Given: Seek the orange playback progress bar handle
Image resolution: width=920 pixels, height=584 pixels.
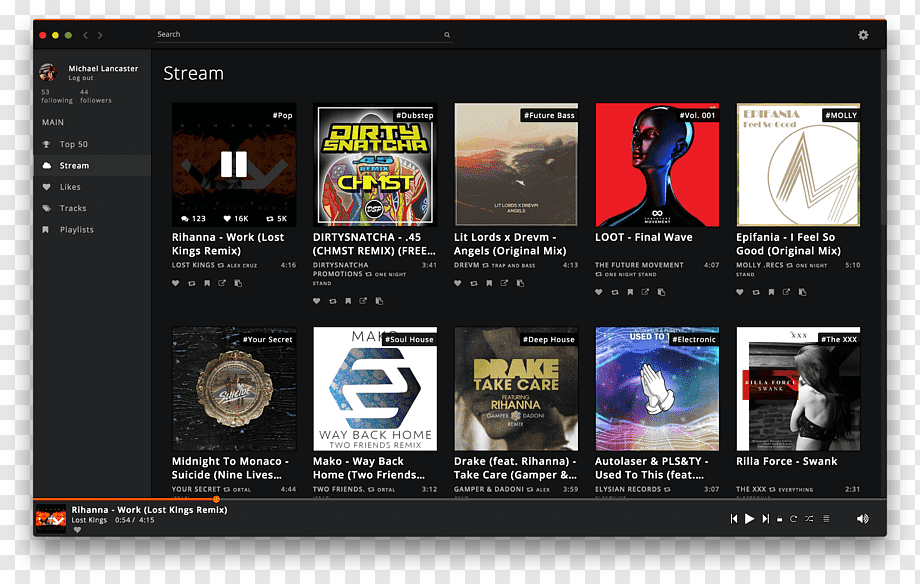Looking at the screenshot, I should (217, 499).
